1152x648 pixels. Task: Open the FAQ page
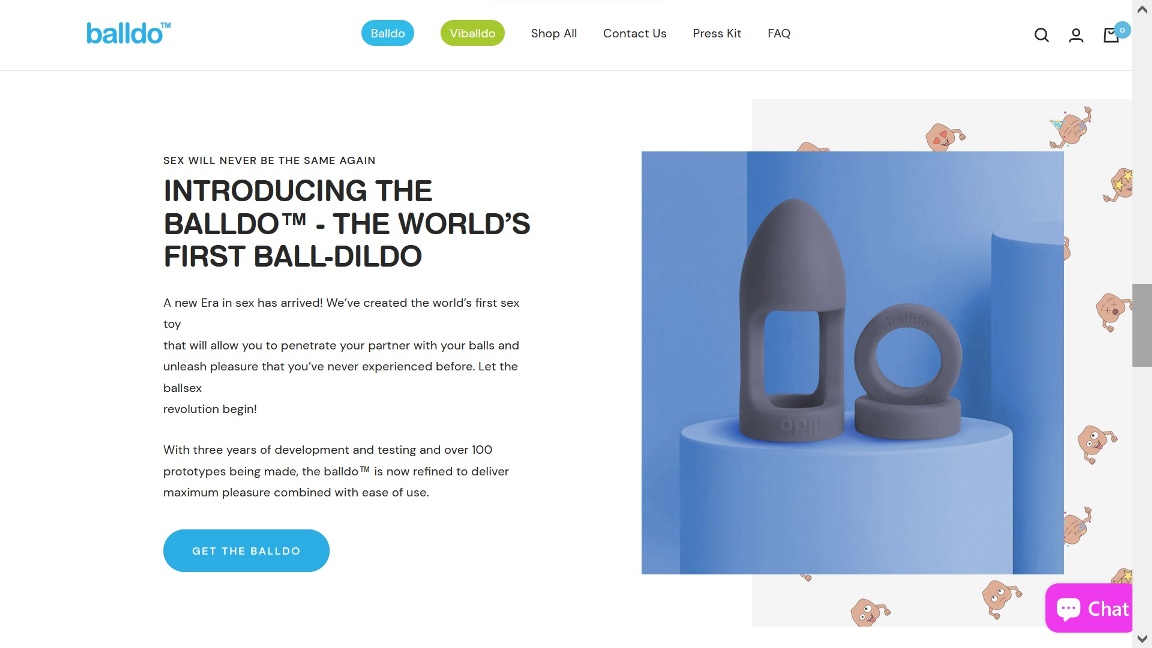point(779,33)
